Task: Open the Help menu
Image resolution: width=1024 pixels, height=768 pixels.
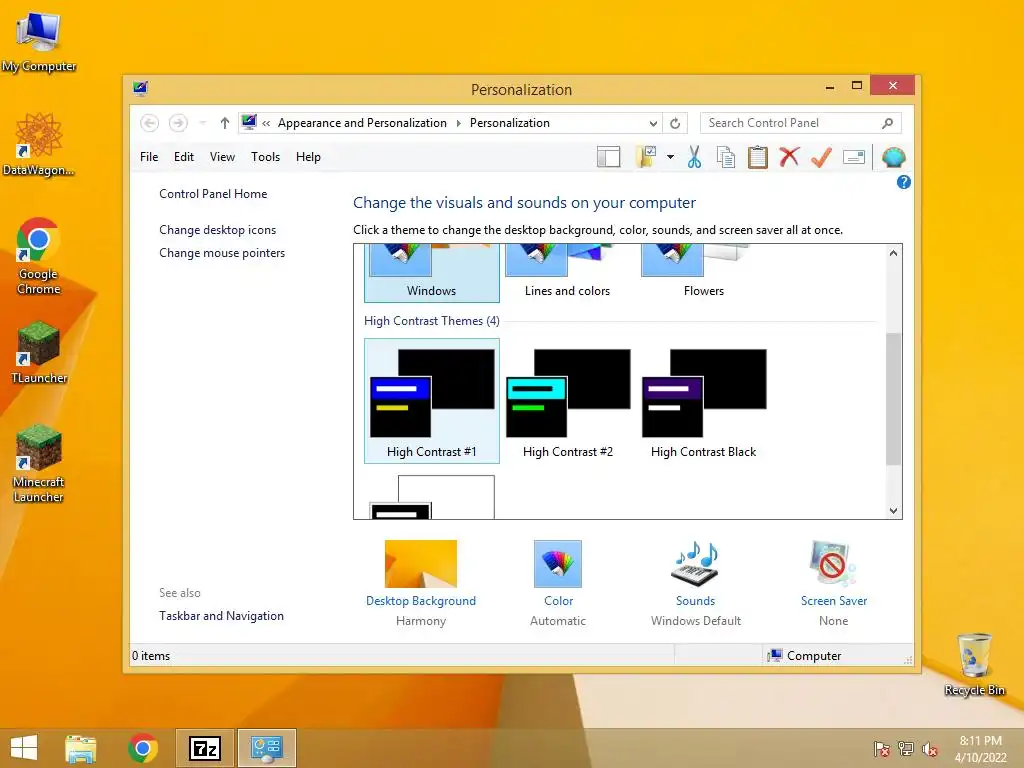Action: (x=308, y=157)
